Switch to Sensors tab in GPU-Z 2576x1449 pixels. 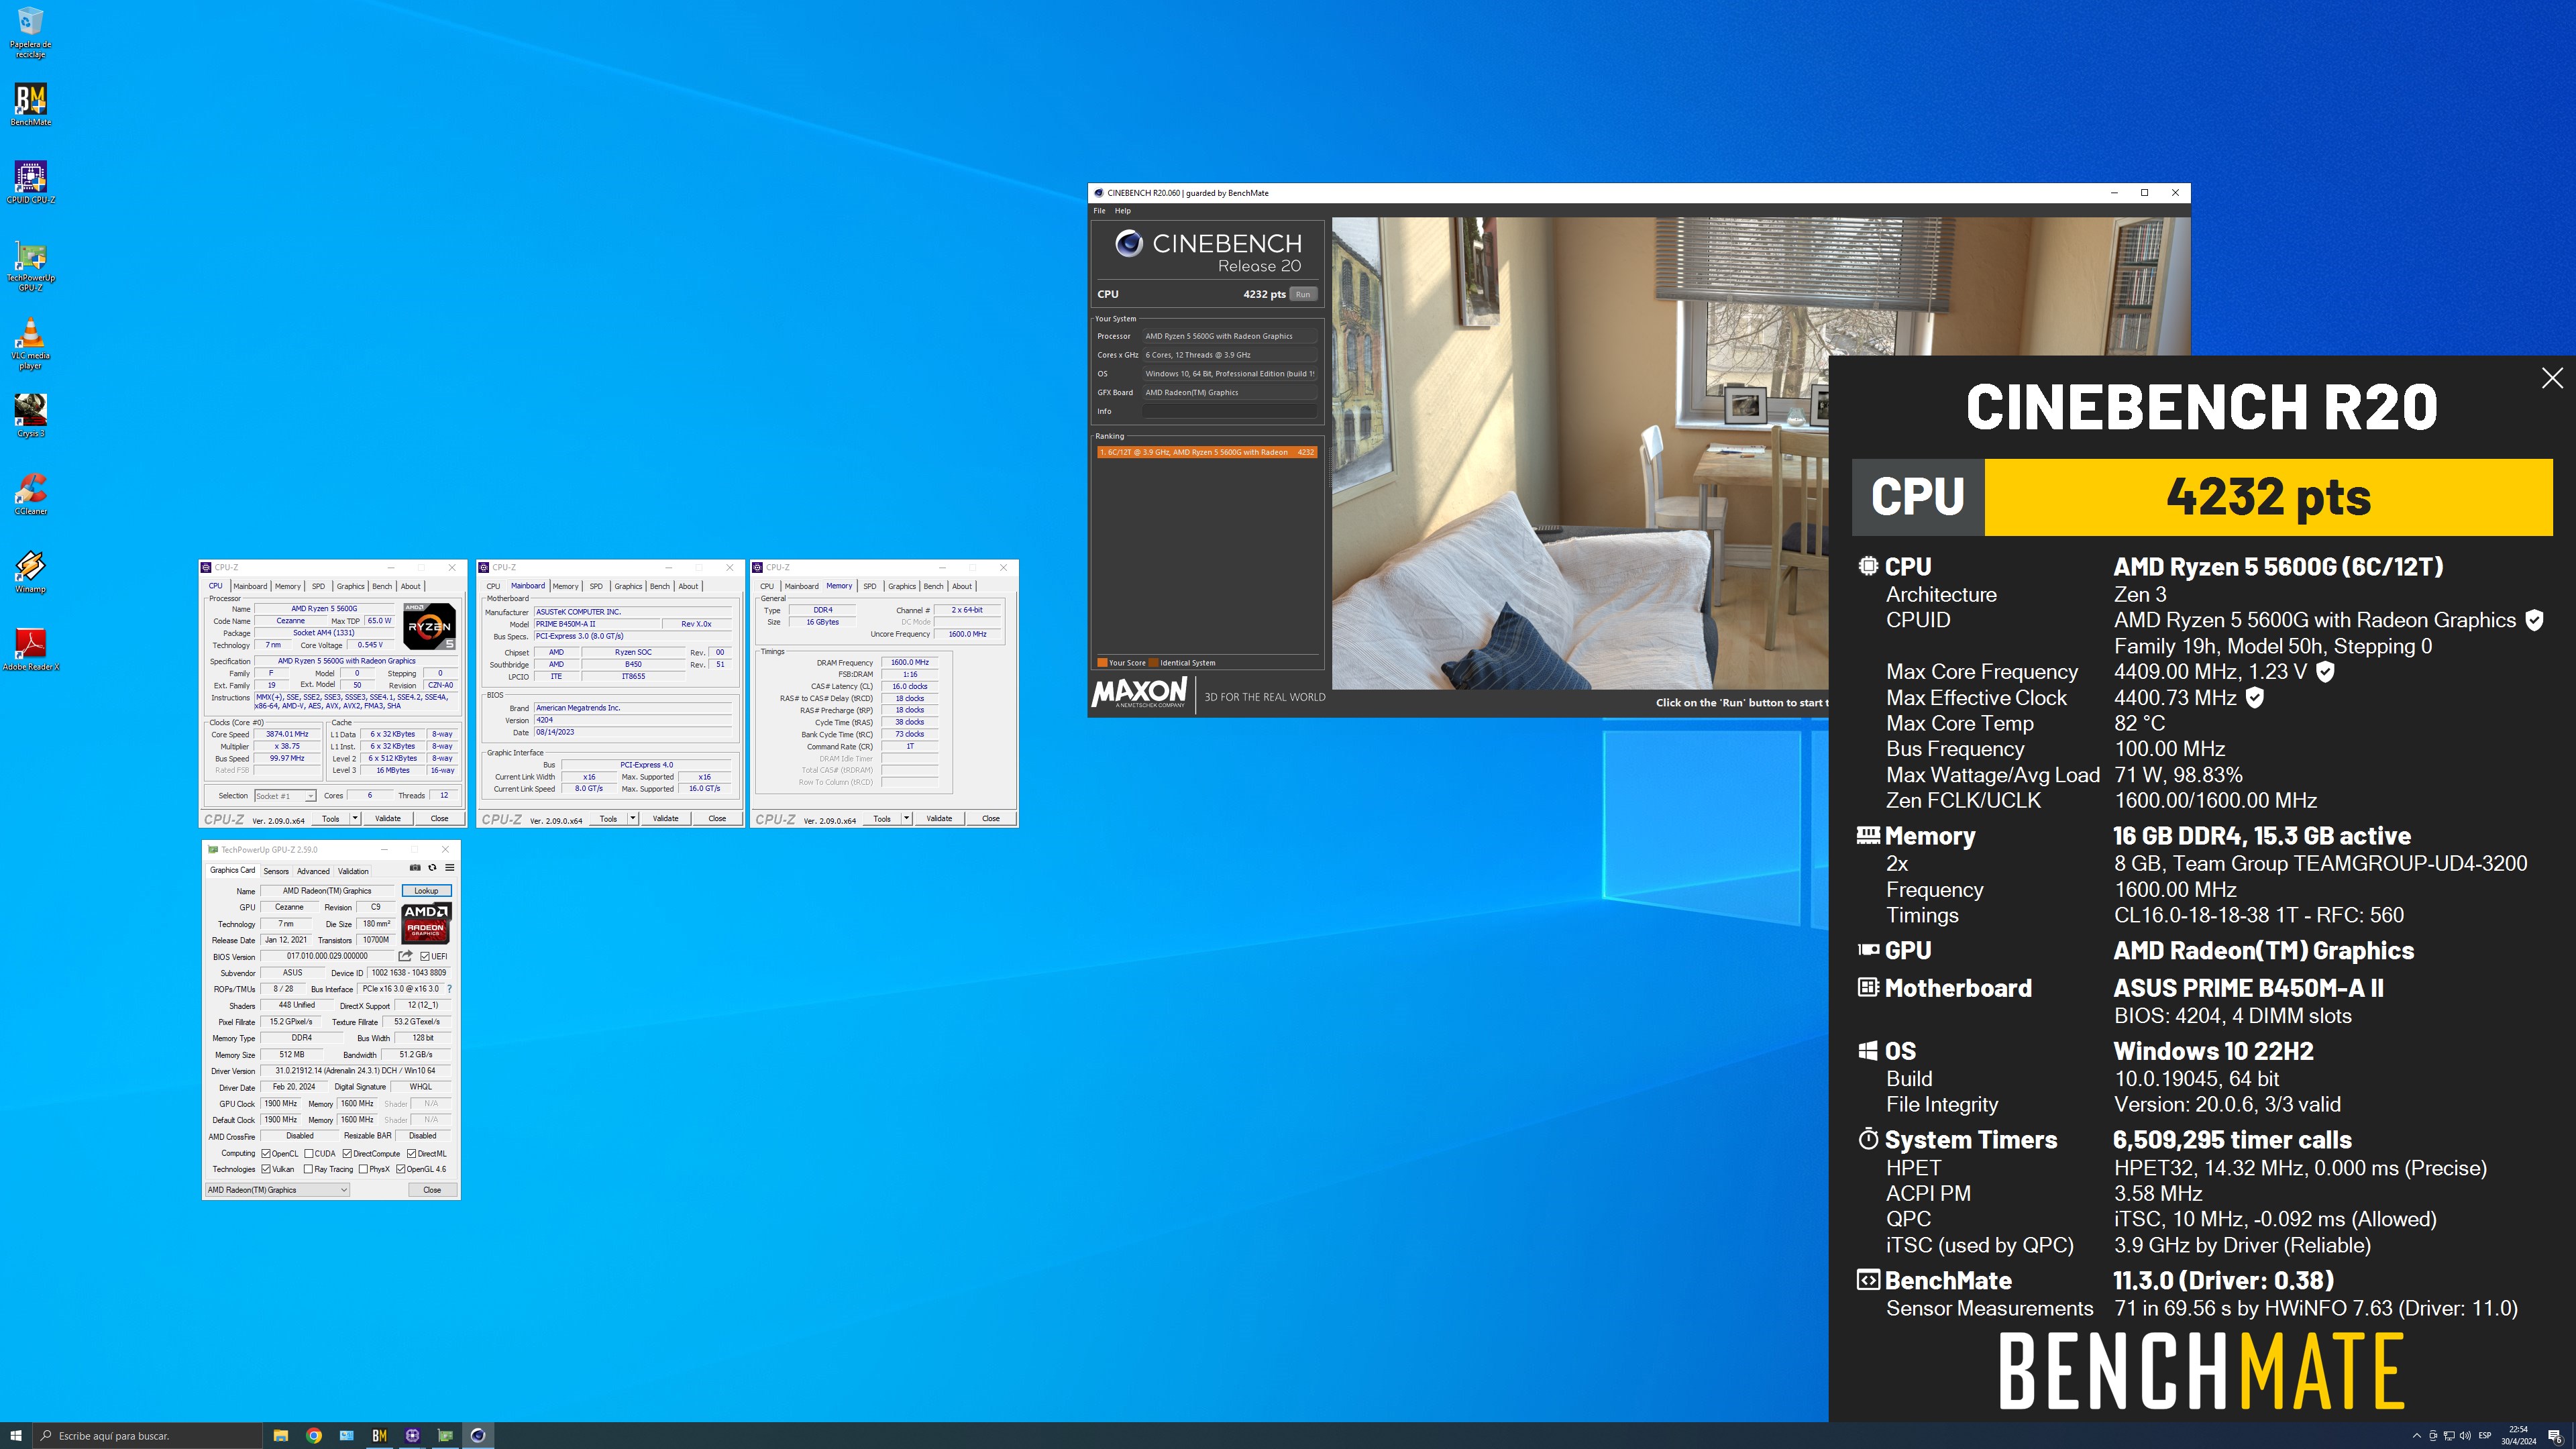pyautogui.click(x=276, y=871)
